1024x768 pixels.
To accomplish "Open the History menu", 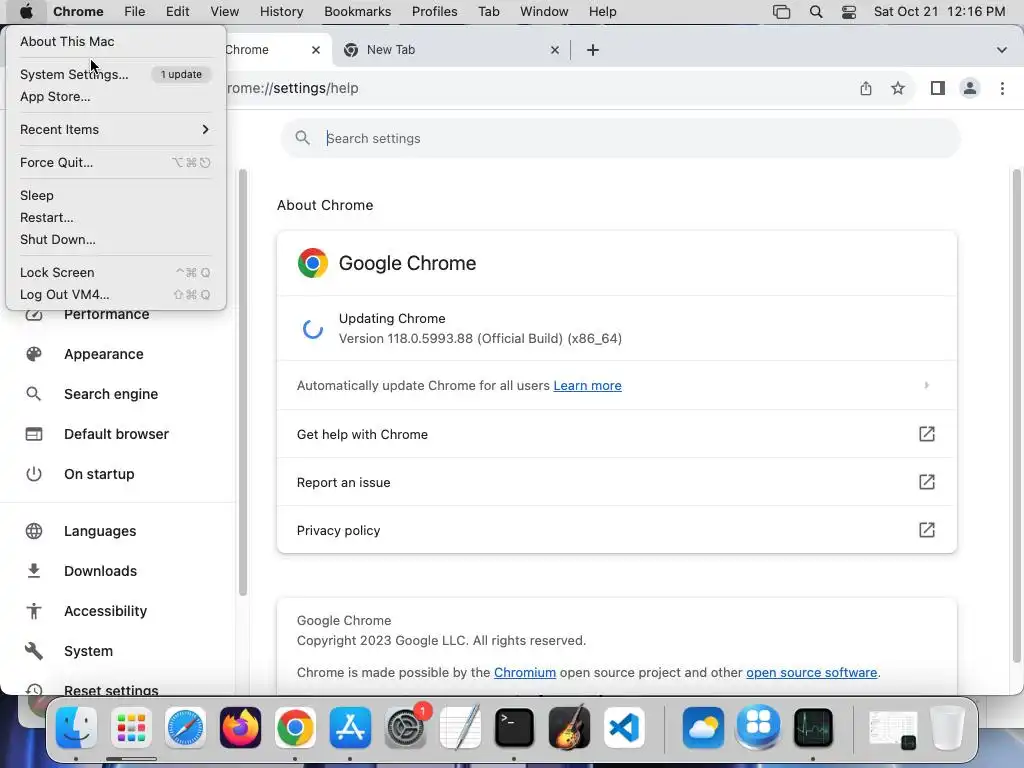I will [x=281, y=11].
